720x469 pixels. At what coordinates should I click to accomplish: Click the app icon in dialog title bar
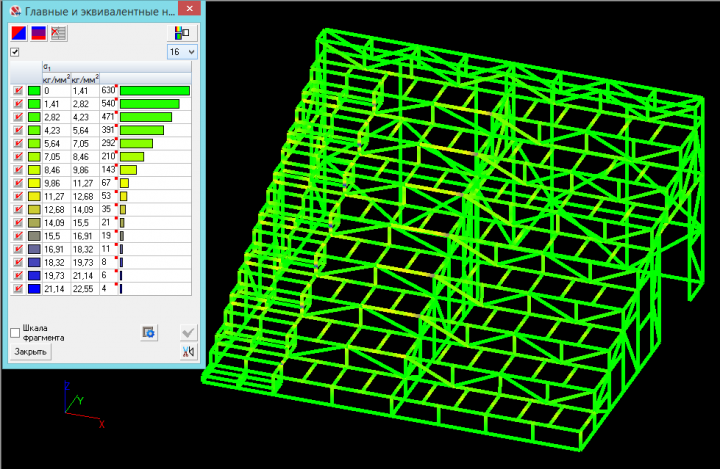[16, 11]
